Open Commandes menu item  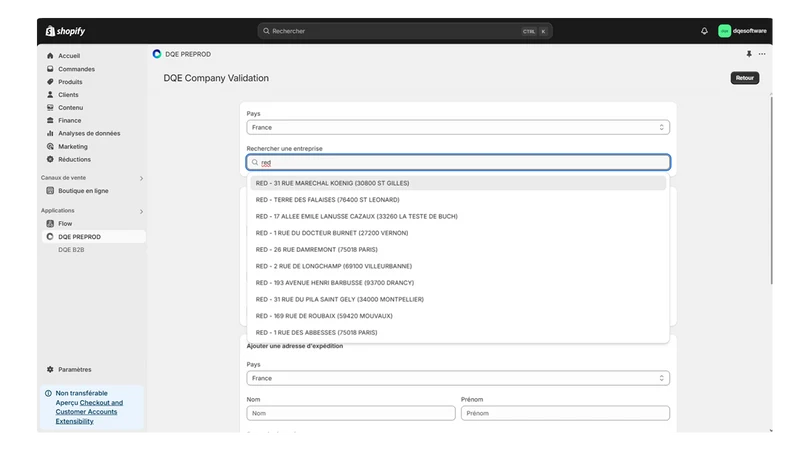coord(77,69)
